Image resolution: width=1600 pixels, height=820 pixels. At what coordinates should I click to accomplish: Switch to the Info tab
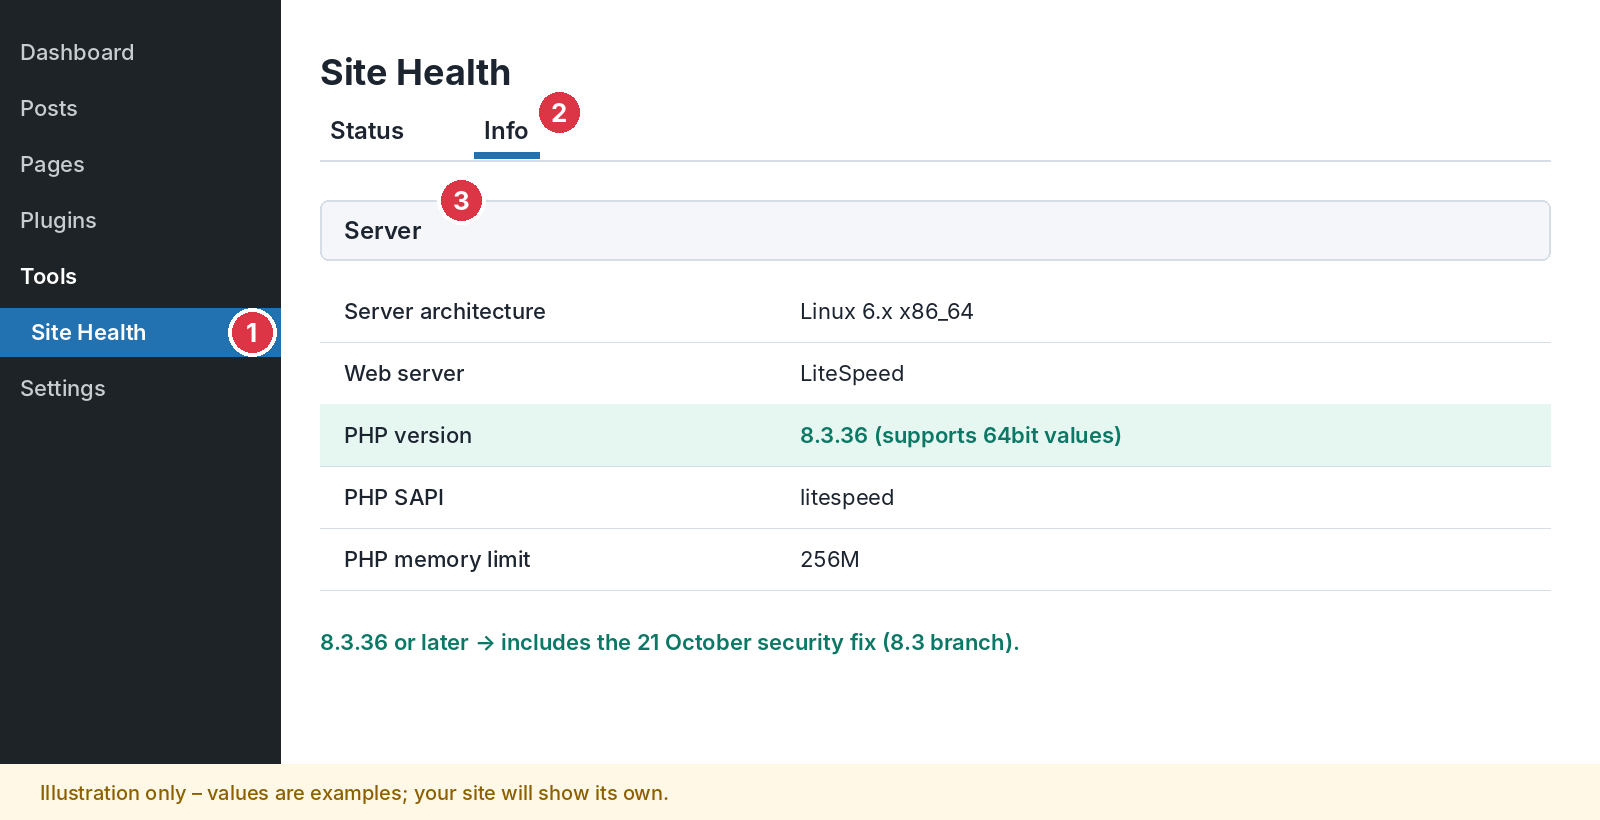click(x=506, y=131)
